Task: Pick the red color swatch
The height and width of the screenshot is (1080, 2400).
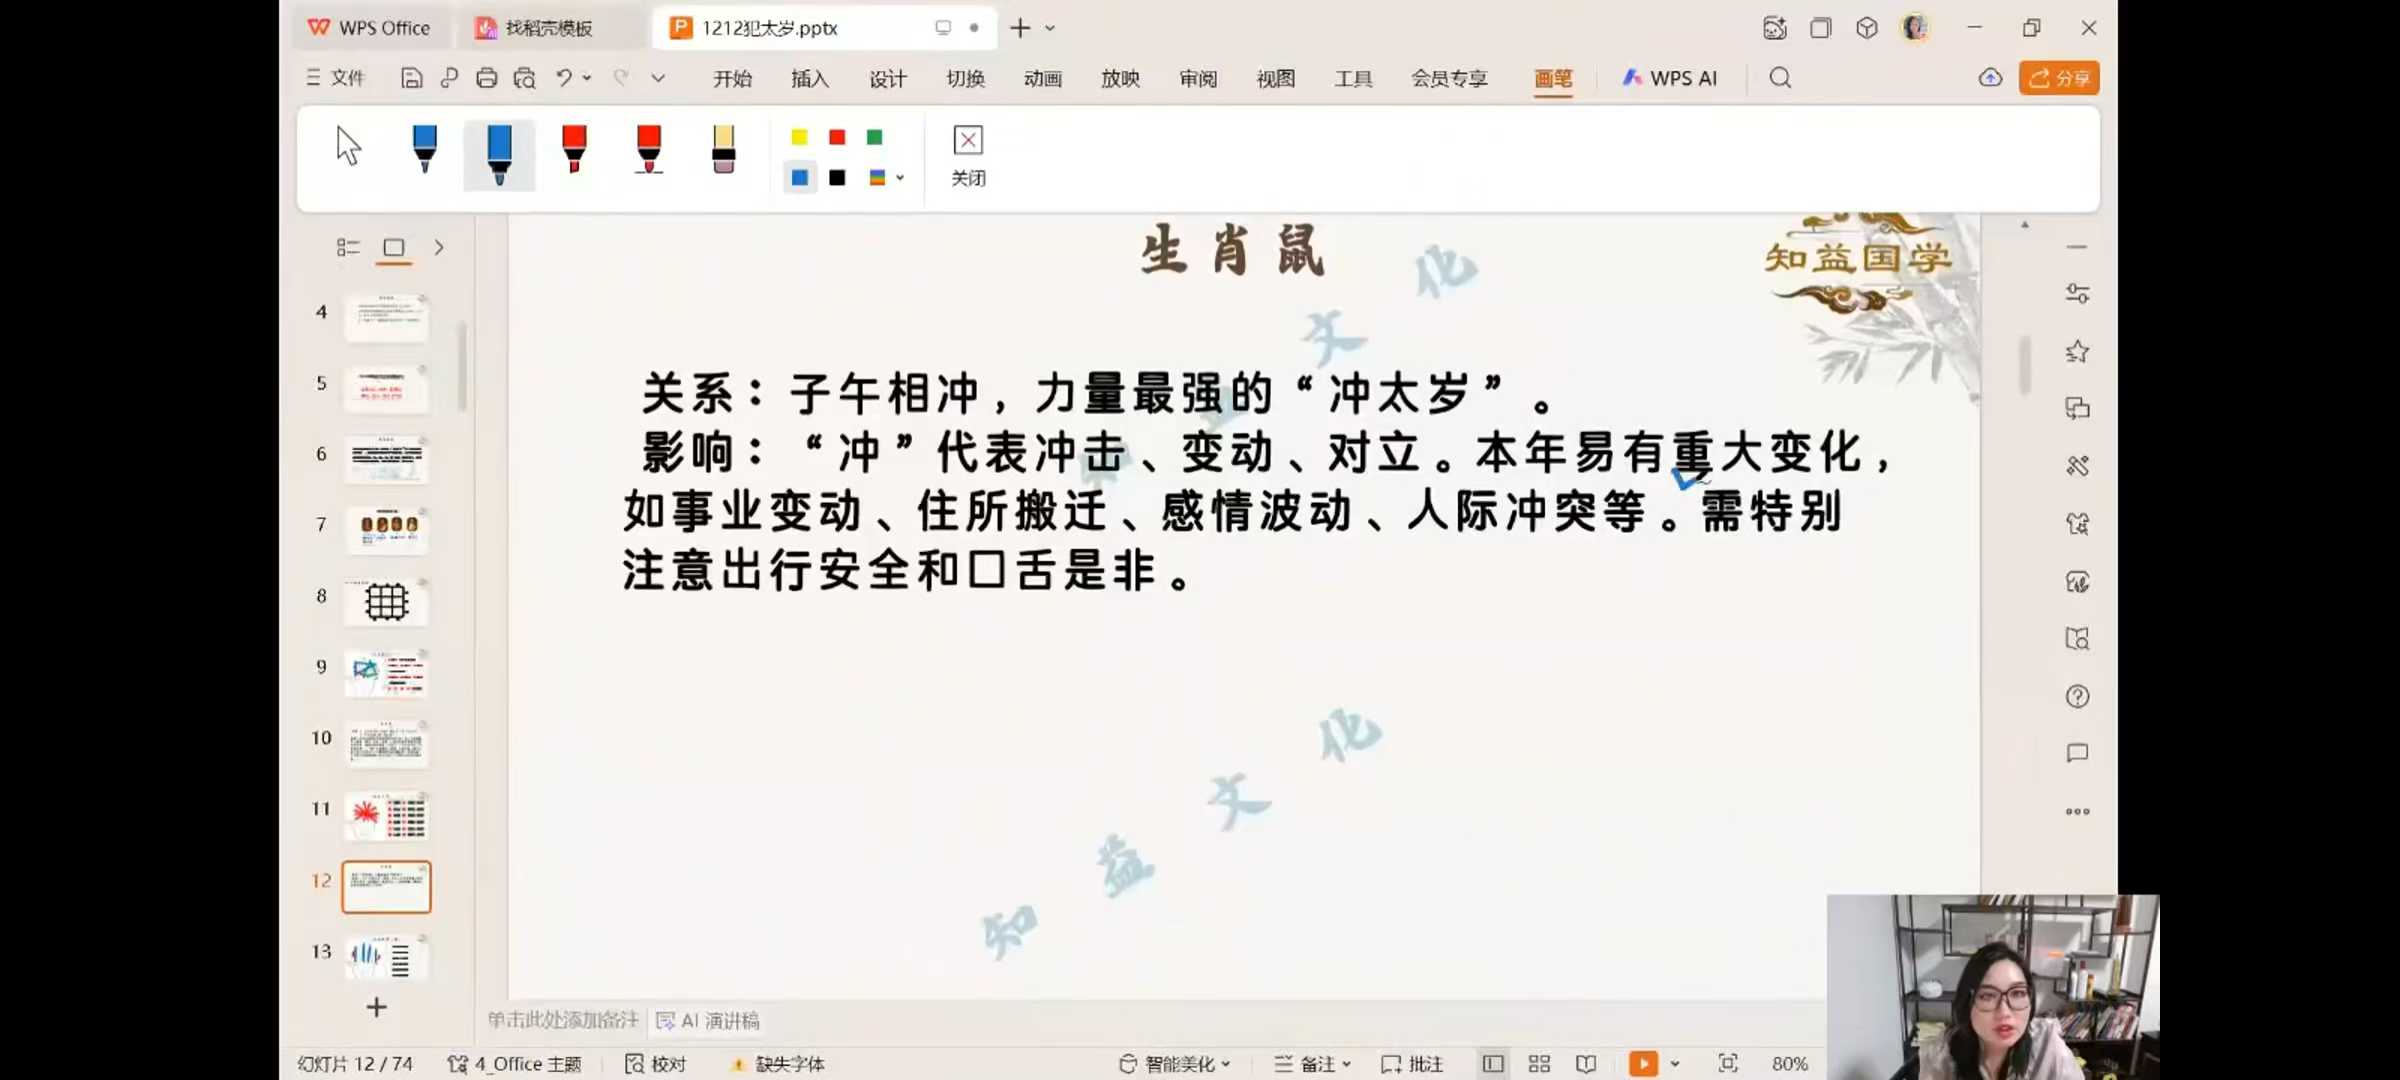Action: pyautogui.click(x=837, y=137)
